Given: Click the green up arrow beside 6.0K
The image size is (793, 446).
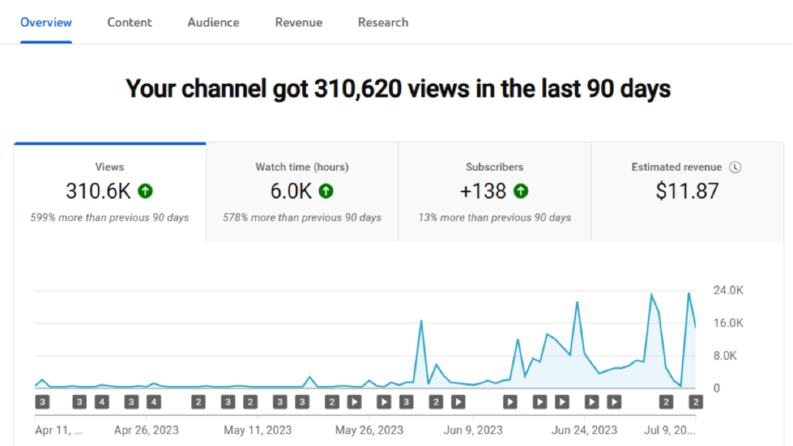Looking at the screenshot, I should (x=326, y=191).
